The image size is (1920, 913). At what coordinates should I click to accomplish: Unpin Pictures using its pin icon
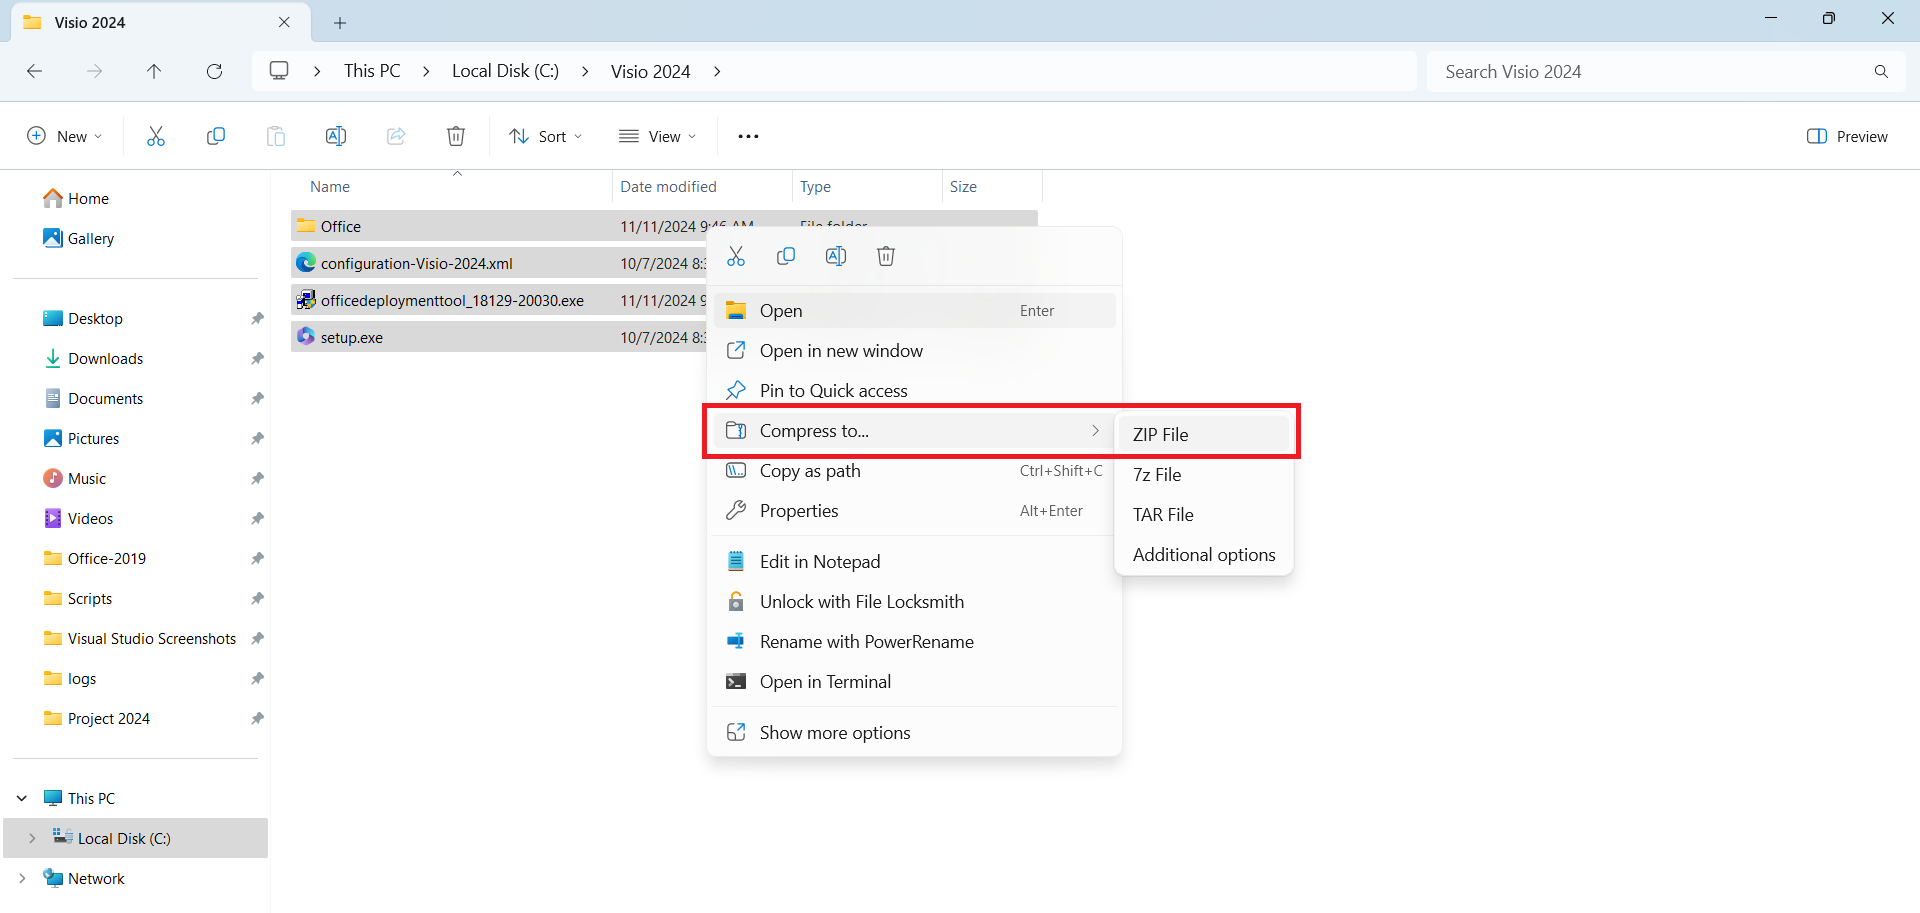click(x=257, y=438)
